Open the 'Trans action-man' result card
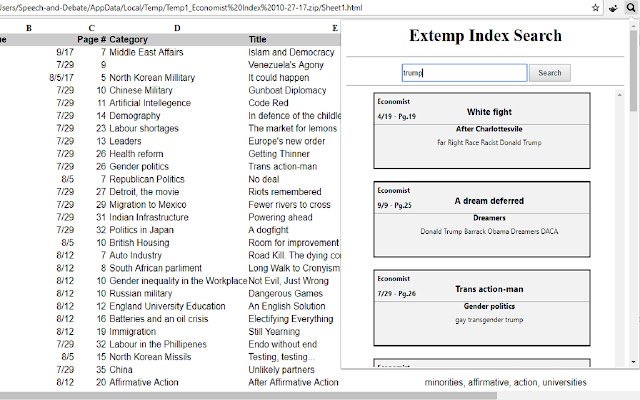This screenshot has width=640, height=400. pos(482,308)
